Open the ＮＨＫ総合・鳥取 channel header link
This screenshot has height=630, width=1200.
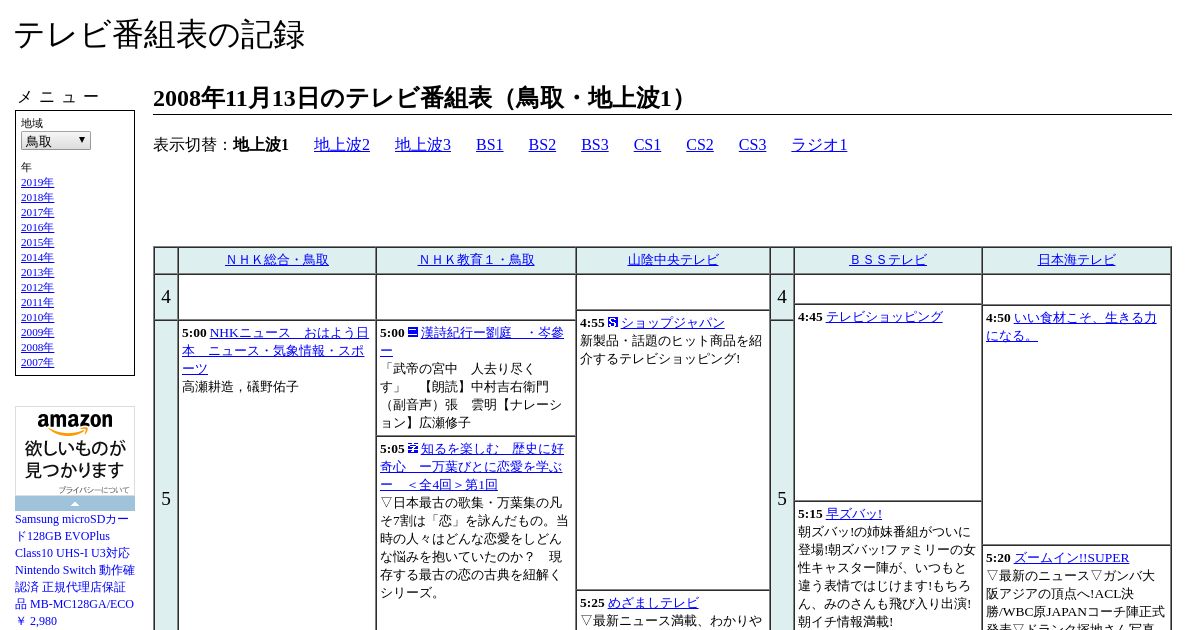click(277, 260)
